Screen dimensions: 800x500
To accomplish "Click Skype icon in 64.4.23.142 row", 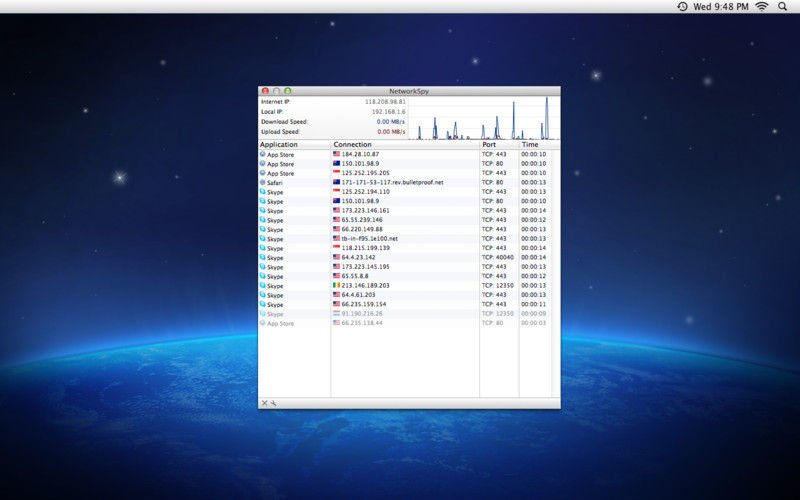I will (x=263, y=257).
